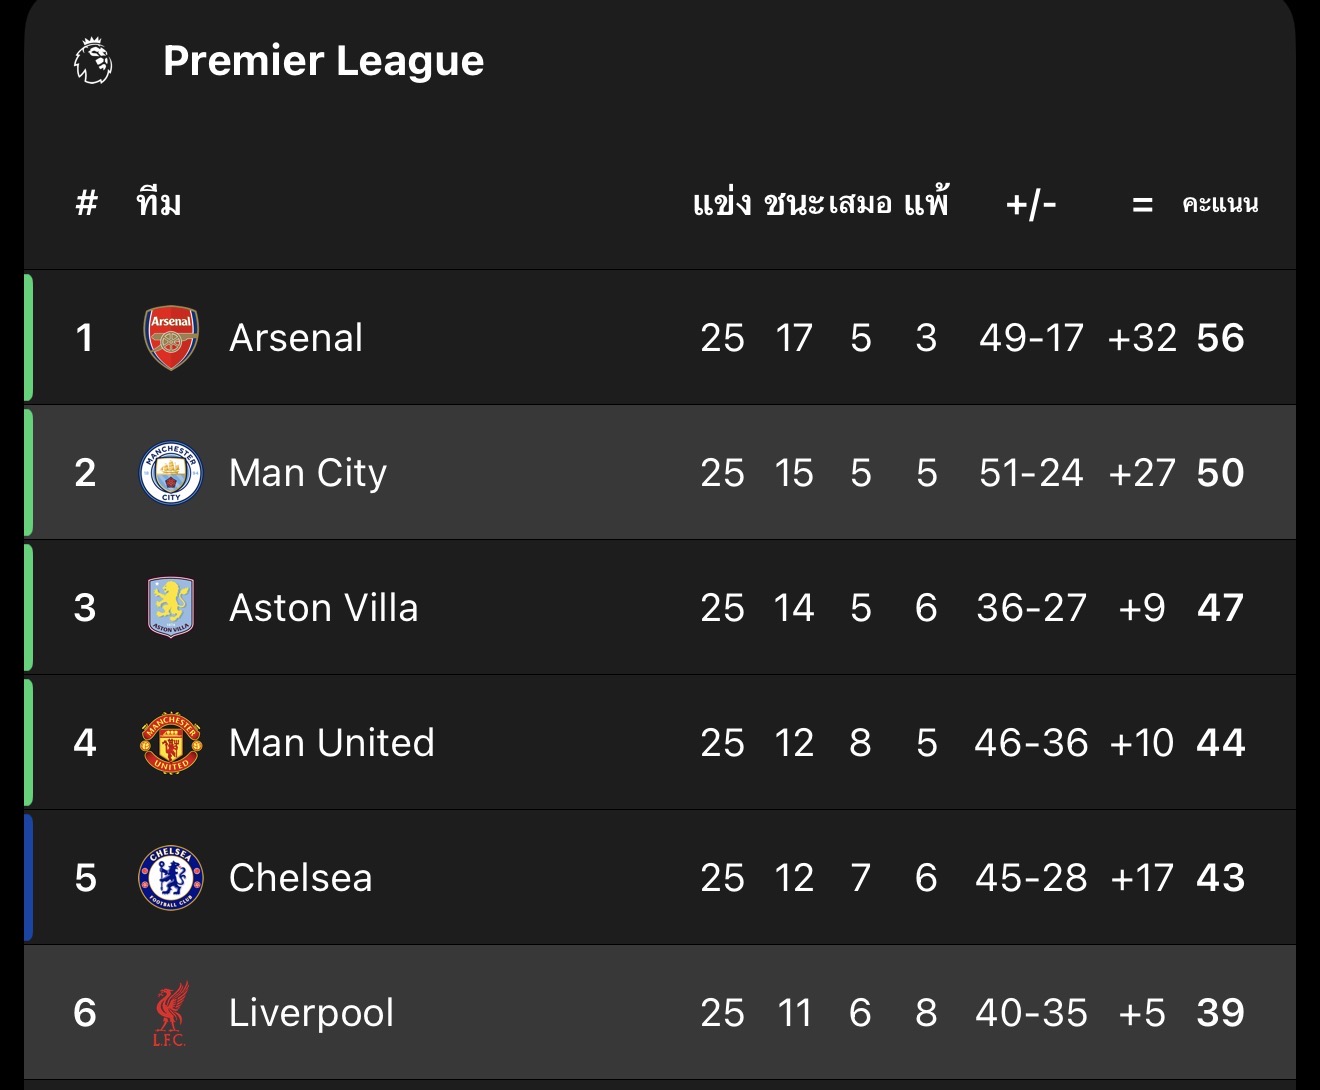1320x1090 pixels.
Task: Tap the Liverpool LFC crest
Action: tap(171, 1013)
